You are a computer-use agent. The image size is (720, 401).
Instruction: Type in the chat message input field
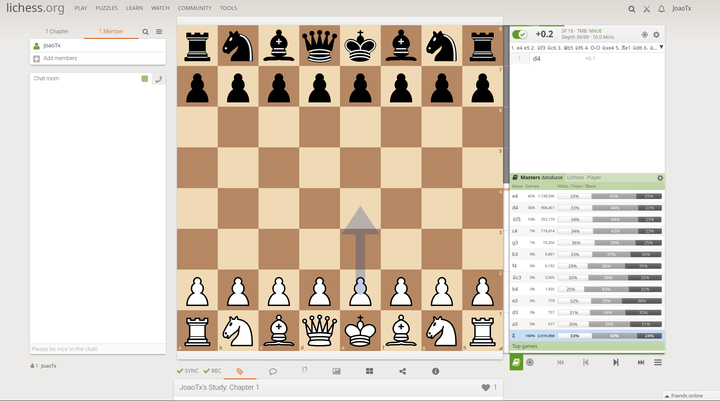tap(97, 348)
